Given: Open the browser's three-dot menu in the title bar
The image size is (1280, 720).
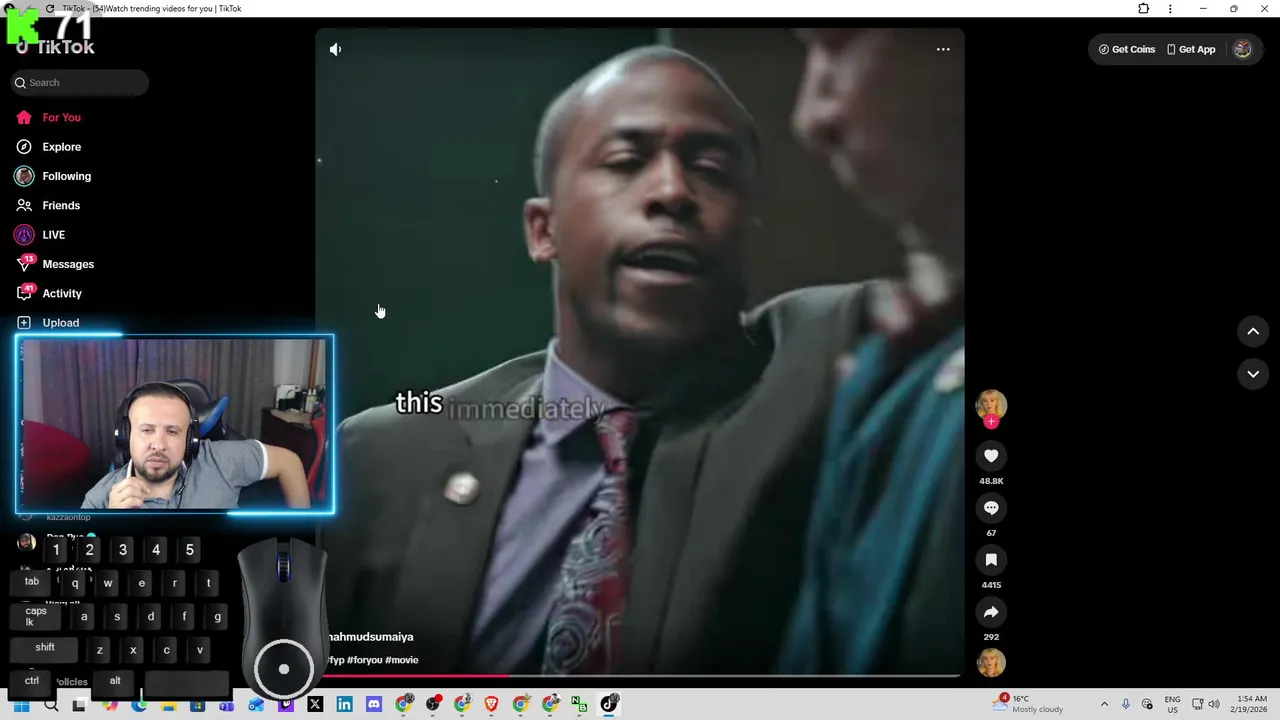Looking at the screenshot, I should click(1170, 9).
